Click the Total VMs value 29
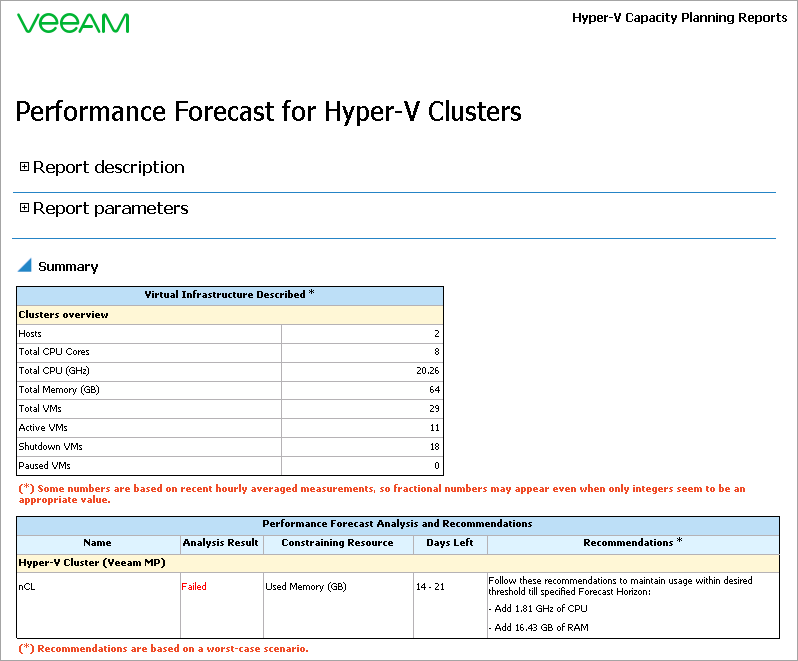This screenshot has width=798, height=661. click(434, 409)
